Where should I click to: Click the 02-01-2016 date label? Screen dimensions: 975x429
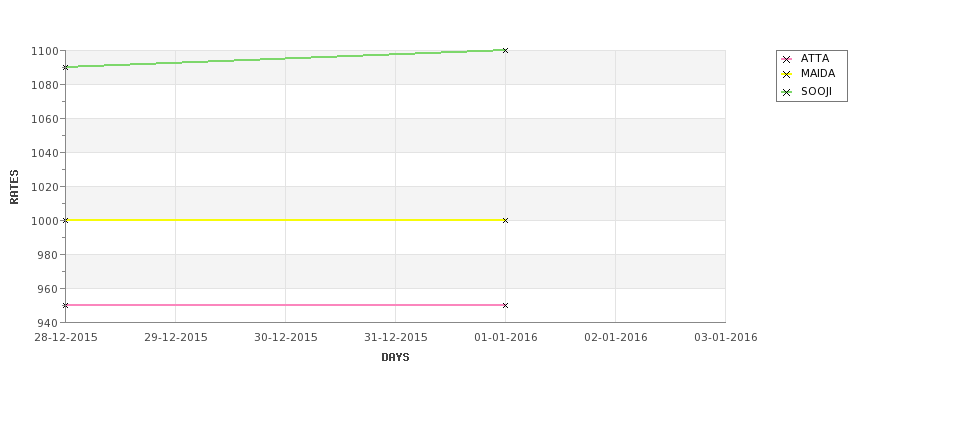pyautogui.click(x=616, y=337)
